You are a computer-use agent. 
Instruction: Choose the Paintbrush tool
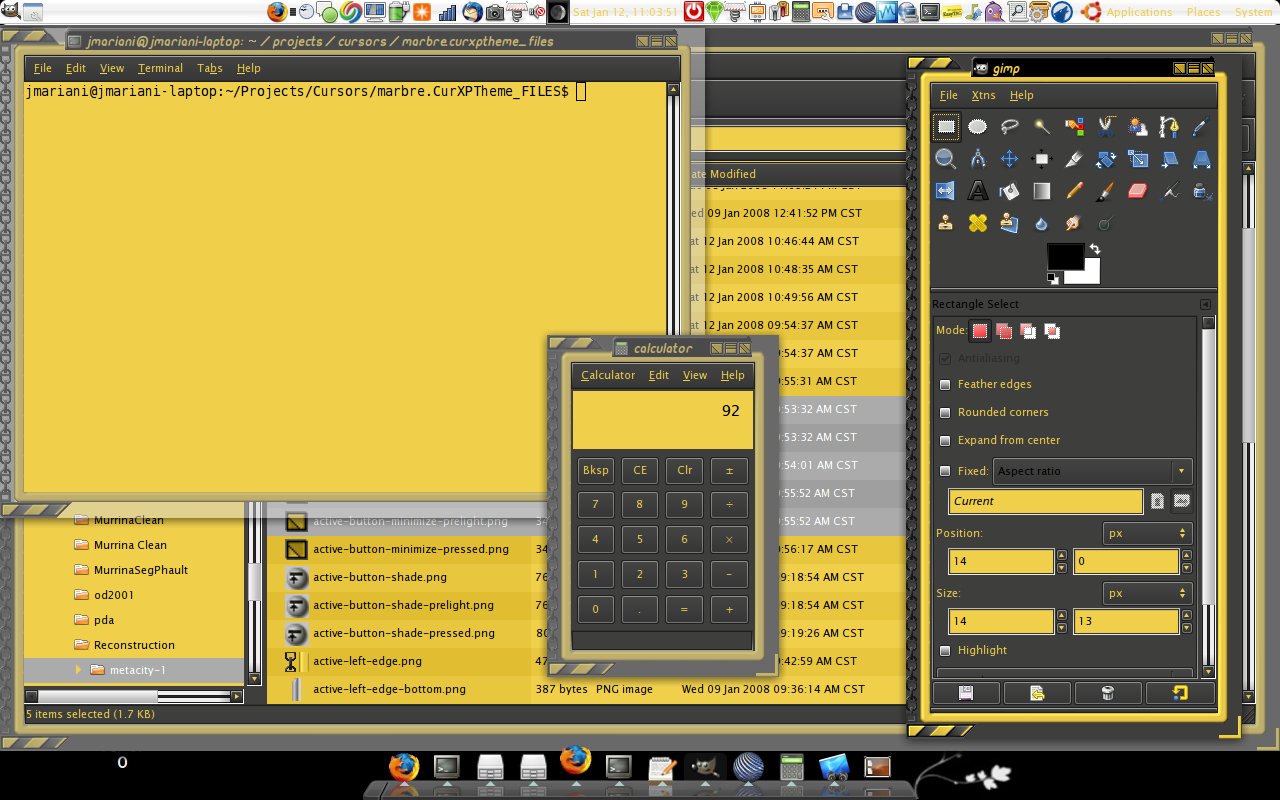1106,190
